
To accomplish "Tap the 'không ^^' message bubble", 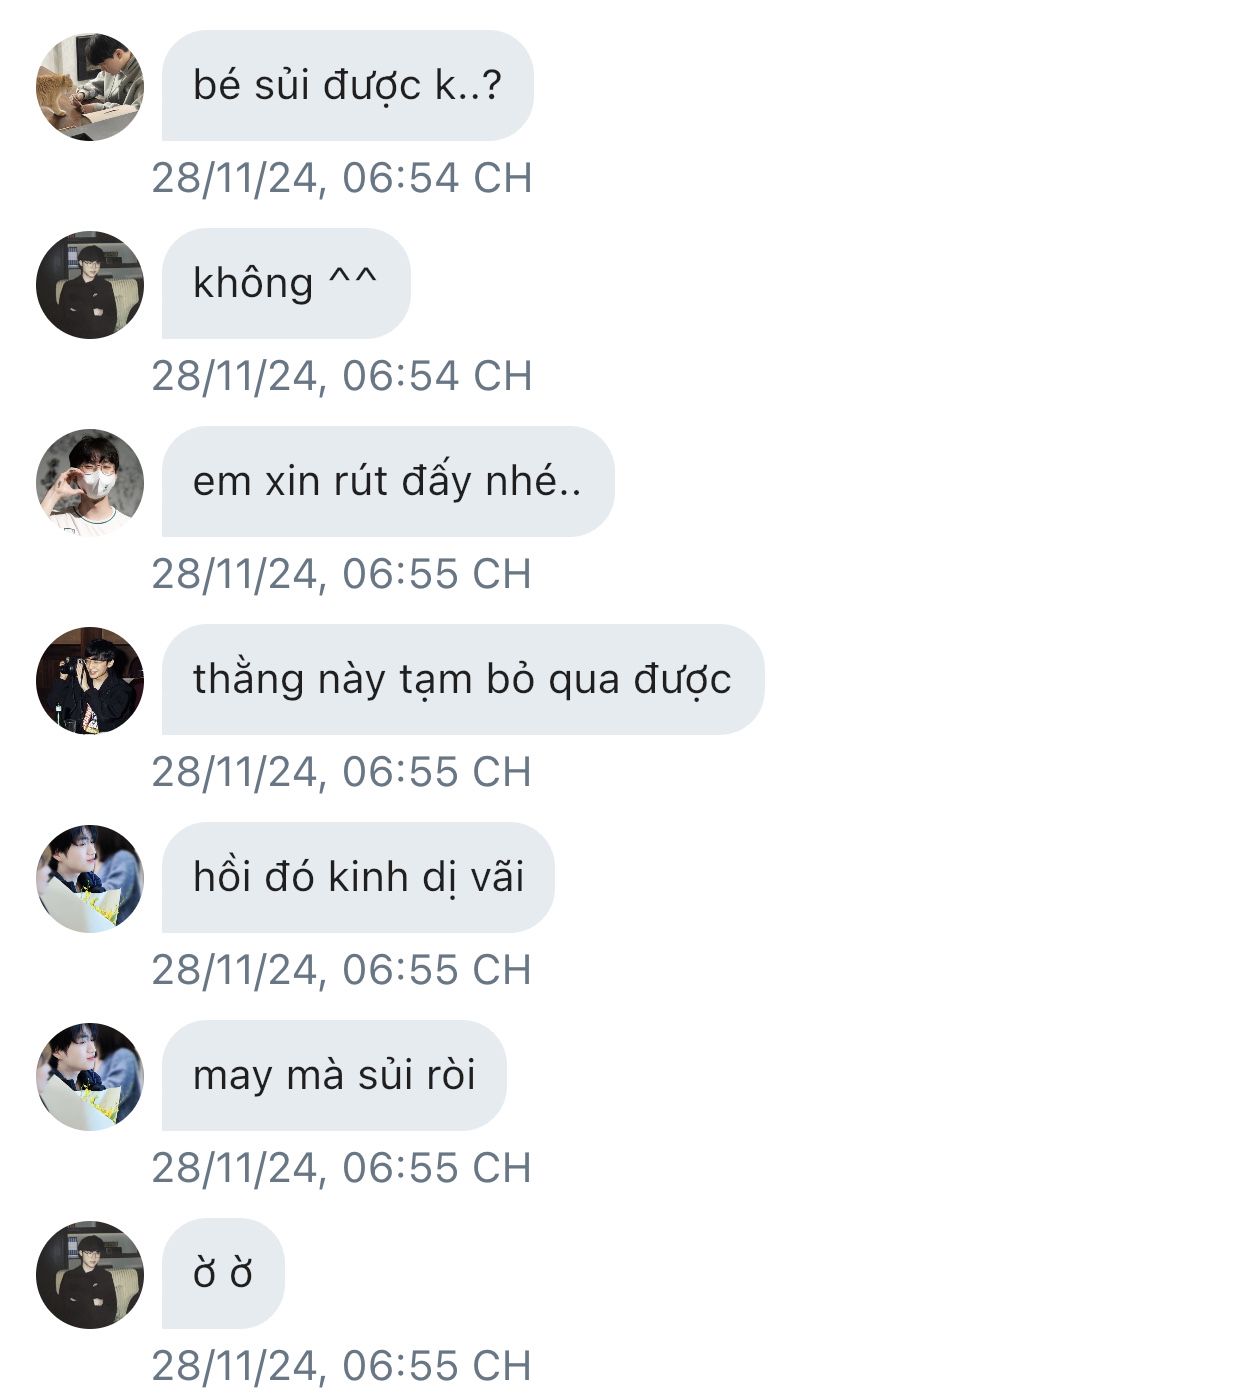I will click(286, 284).
